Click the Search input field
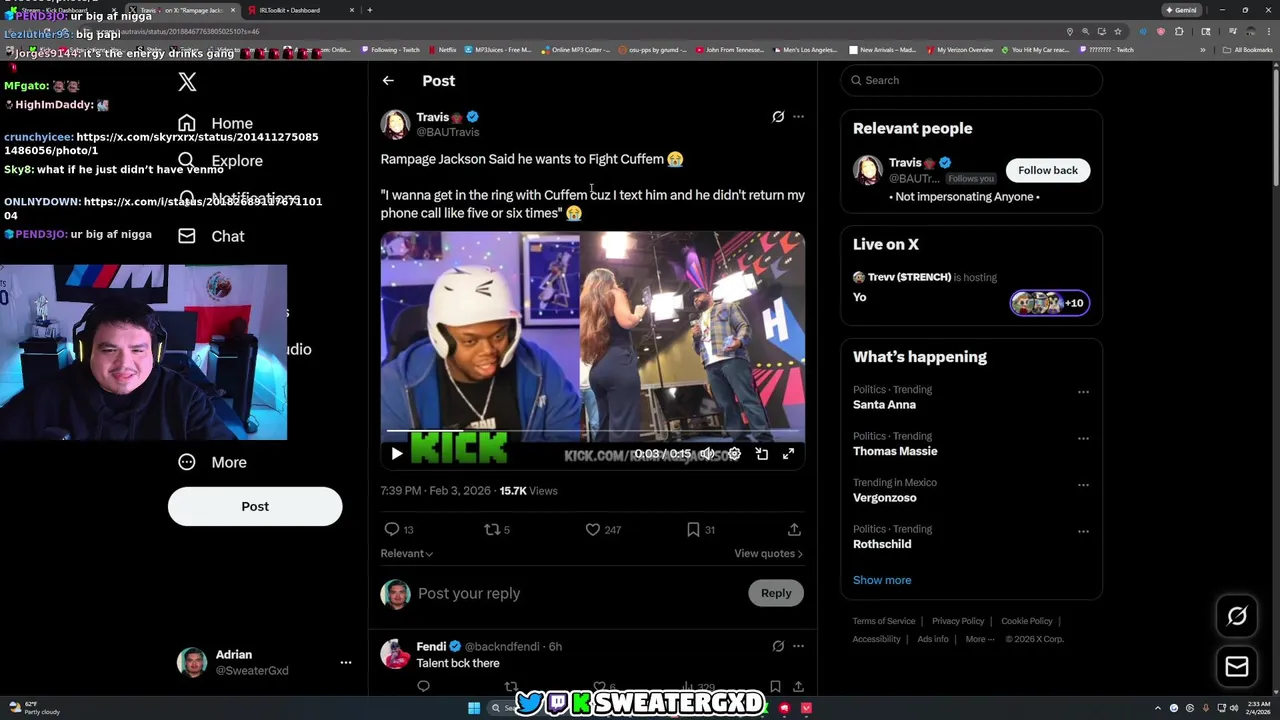1280x720 pixels. [x=971, y=80]
